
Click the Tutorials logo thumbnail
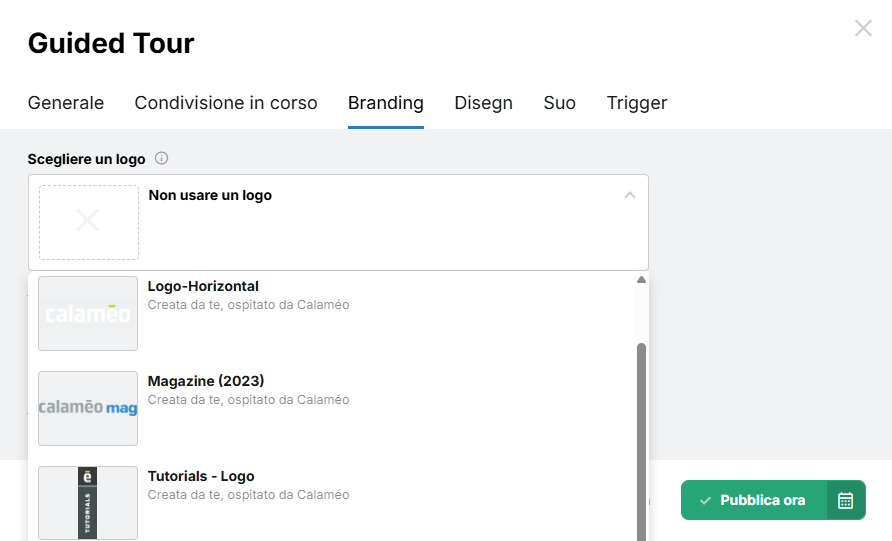pos(88,503)
